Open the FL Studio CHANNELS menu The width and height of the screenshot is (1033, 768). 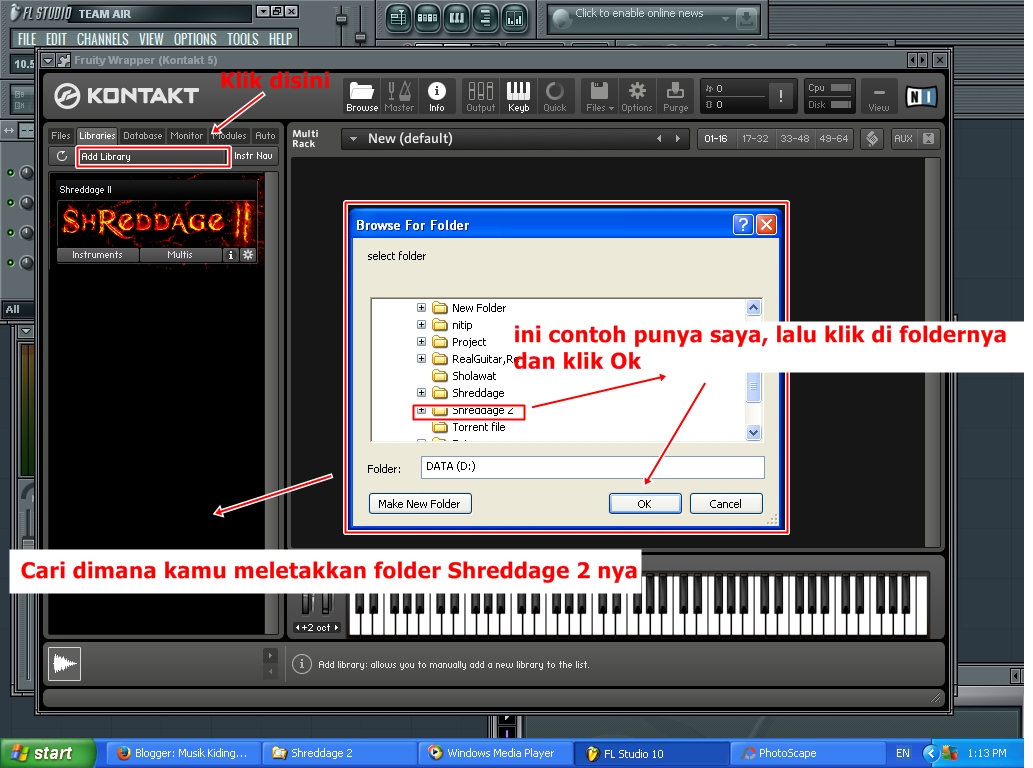102,40
